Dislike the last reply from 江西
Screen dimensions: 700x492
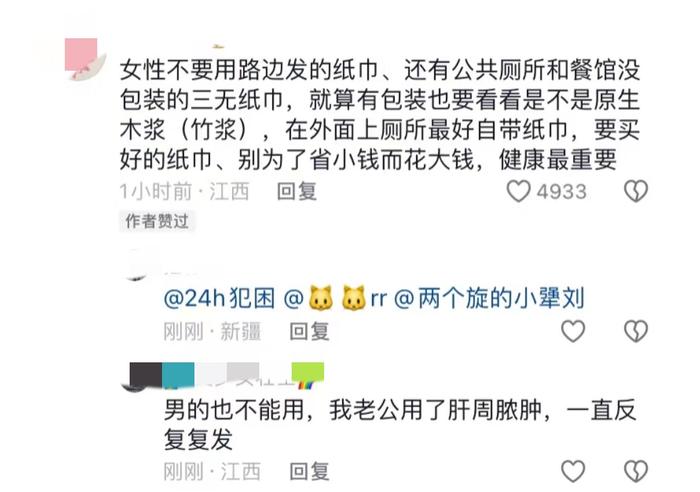[x=635, y=471]
